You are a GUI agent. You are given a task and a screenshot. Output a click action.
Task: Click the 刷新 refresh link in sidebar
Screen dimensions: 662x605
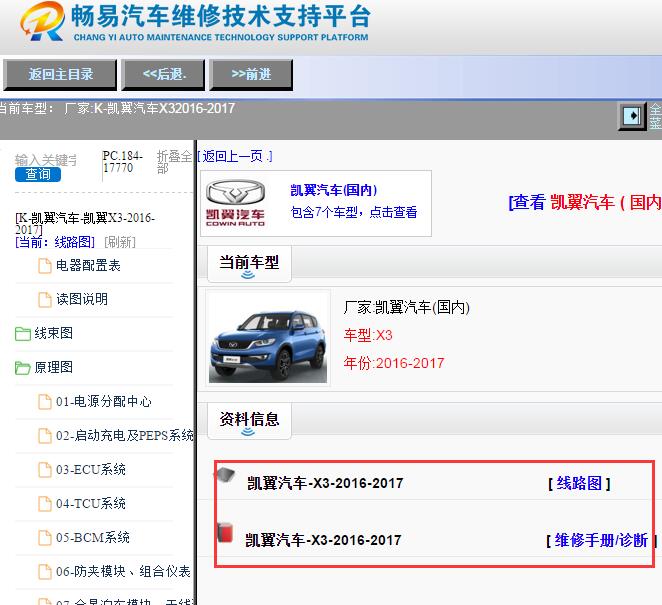pyautogui.click(x=119, y=242)
